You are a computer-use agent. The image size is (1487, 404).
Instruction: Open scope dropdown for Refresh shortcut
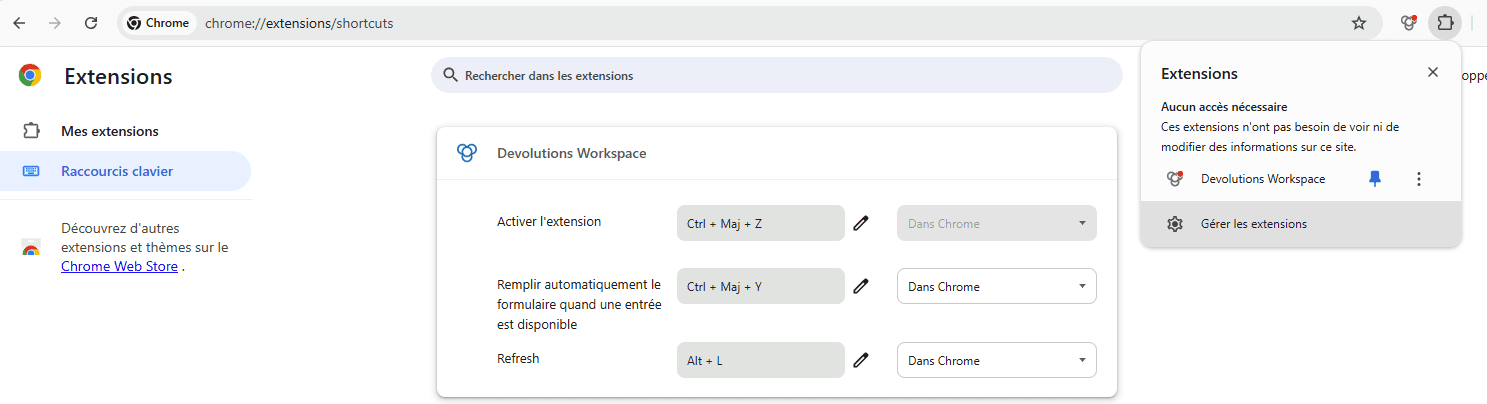point(996,360)
